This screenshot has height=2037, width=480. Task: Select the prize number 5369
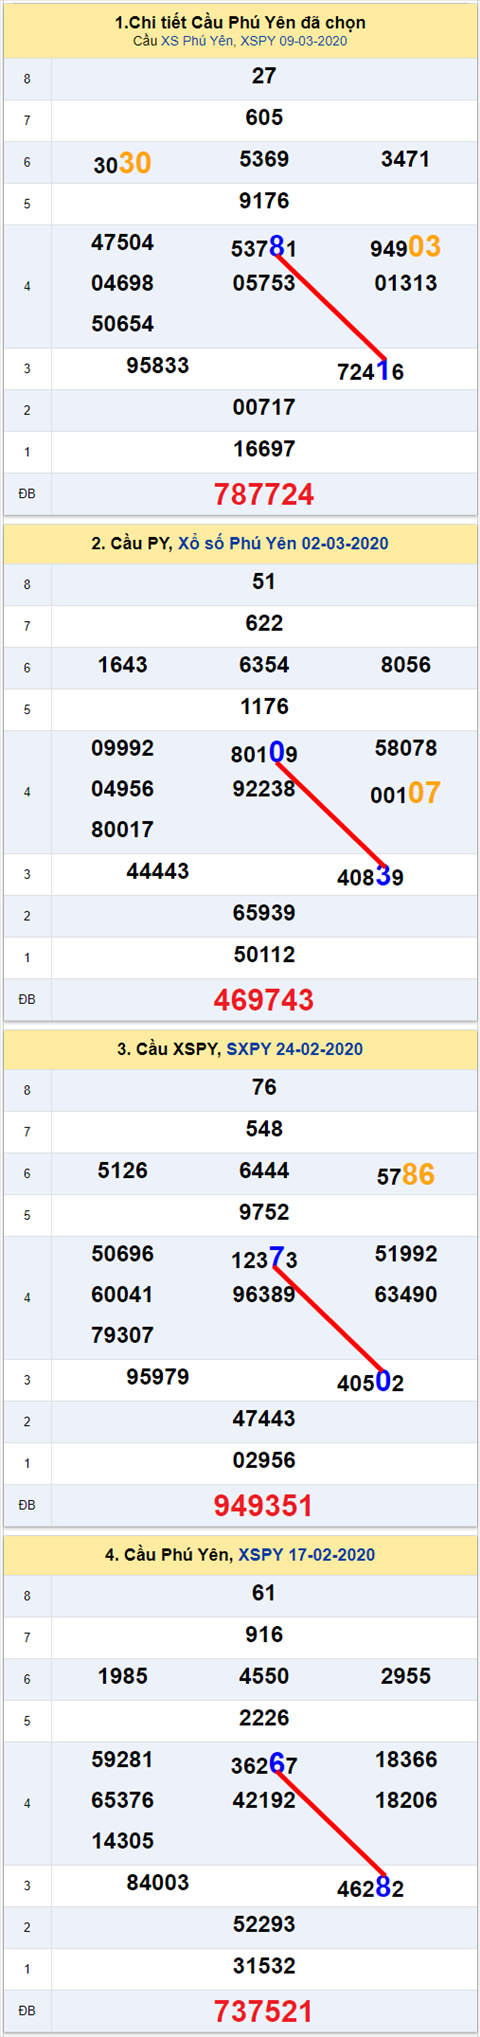point(264,159)
